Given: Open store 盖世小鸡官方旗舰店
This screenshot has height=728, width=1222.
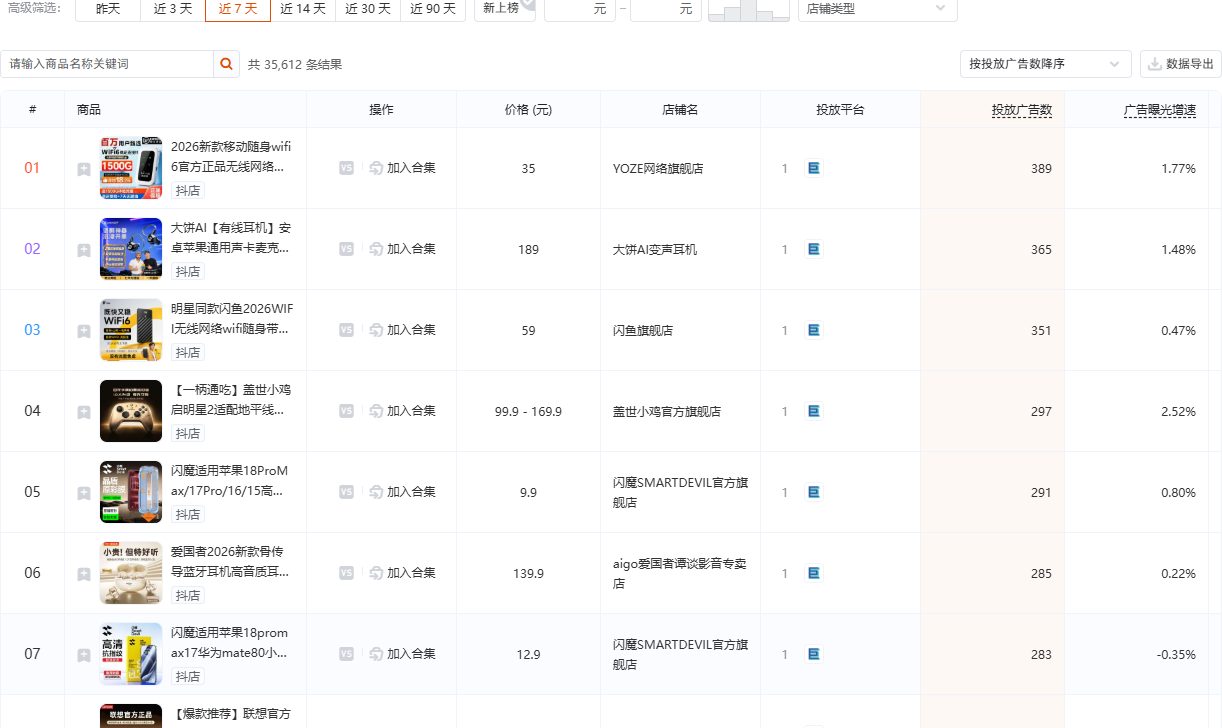Looking at the screenshot, I should pyautogui.click(x=667, y=412).
